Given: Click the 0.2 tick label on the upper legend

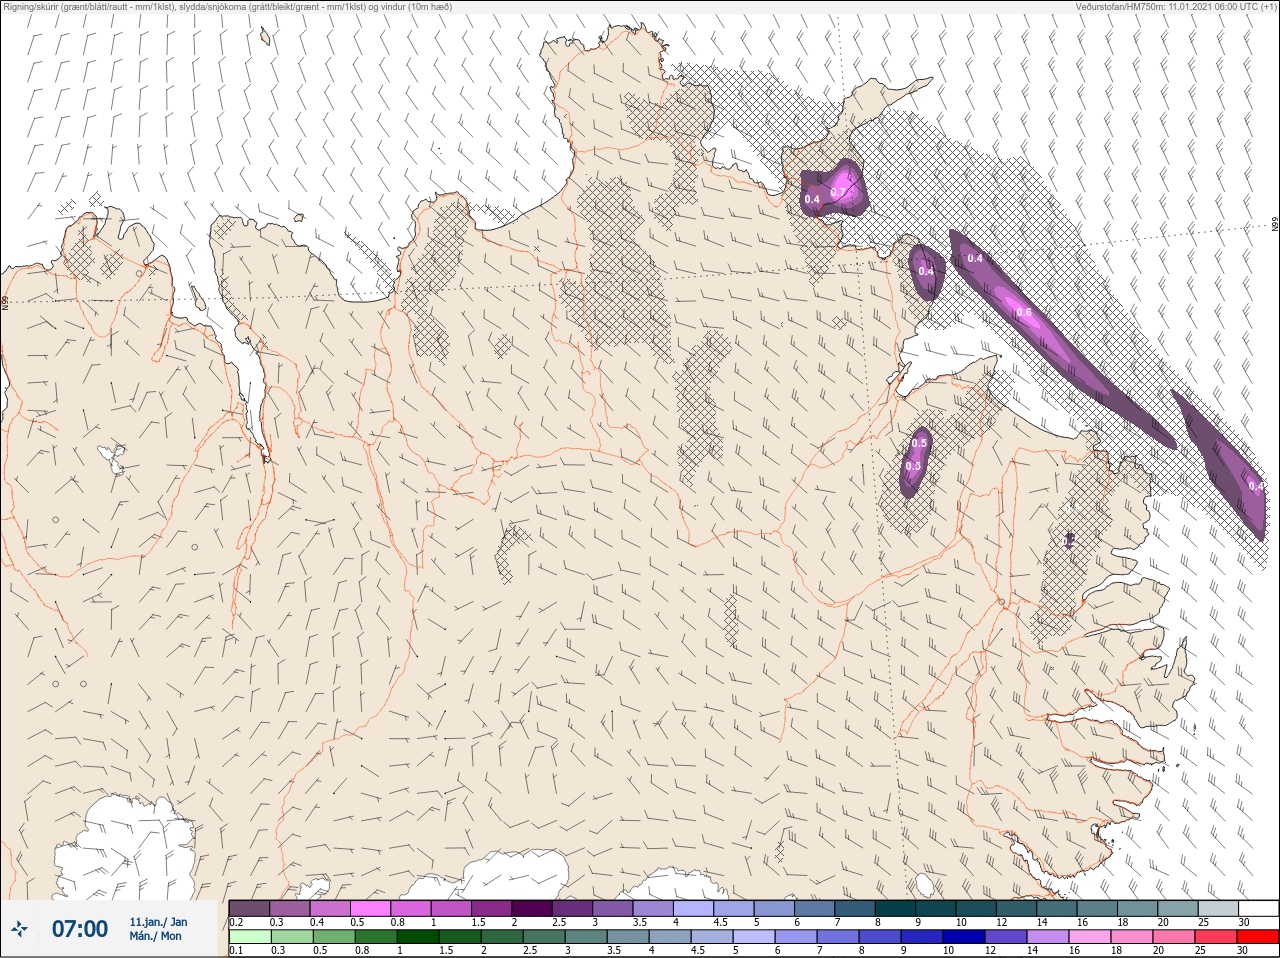Looking at the screenshot, I should 236,922.
